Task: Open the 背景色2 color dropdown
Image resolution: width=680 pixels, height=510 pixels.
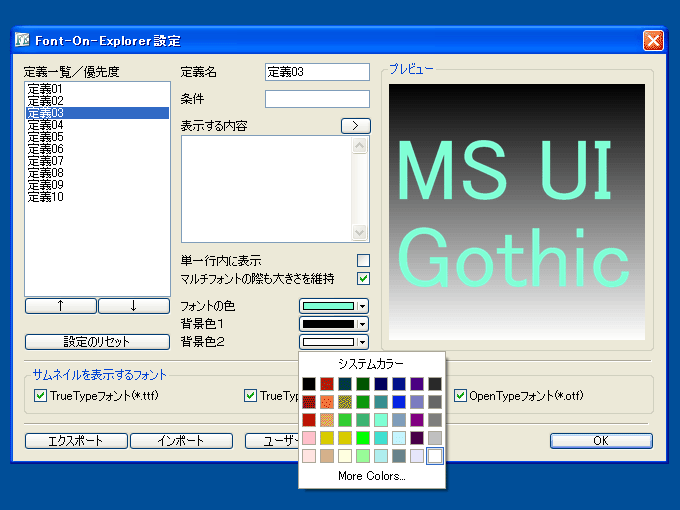Action: pyautogui.click(x=334, y=342)
